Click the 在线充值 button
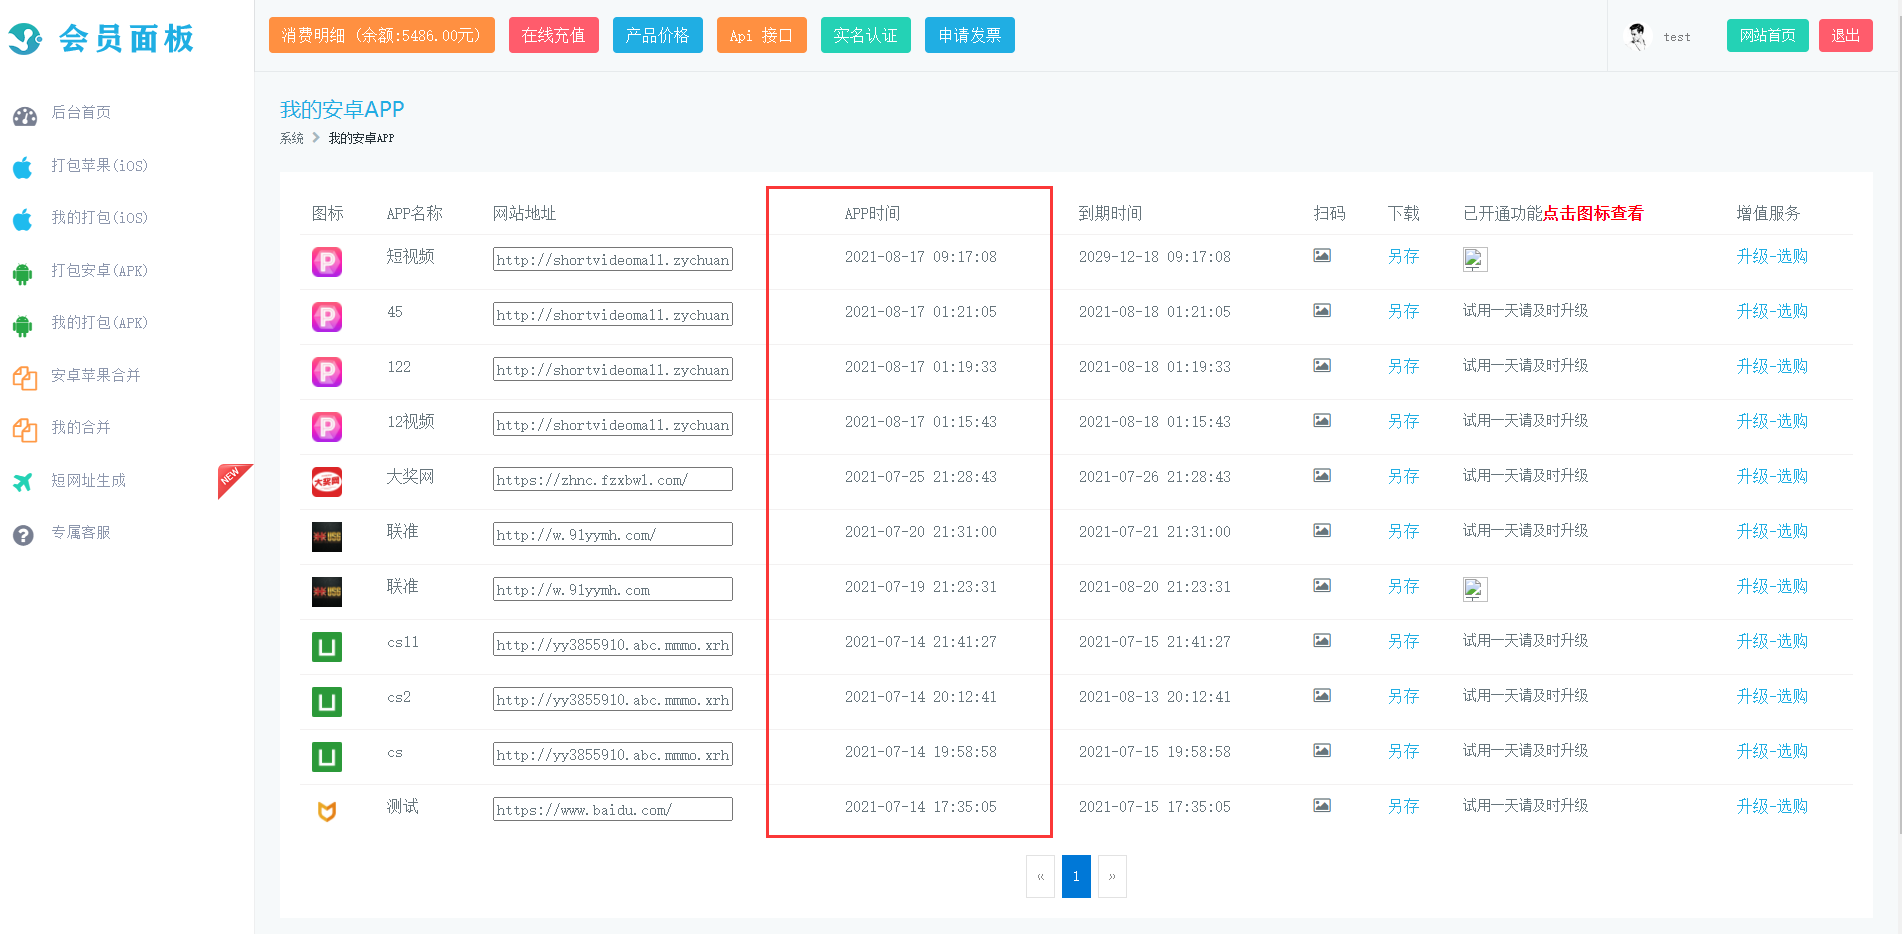 pyautogui.click(x=553, y=36)
